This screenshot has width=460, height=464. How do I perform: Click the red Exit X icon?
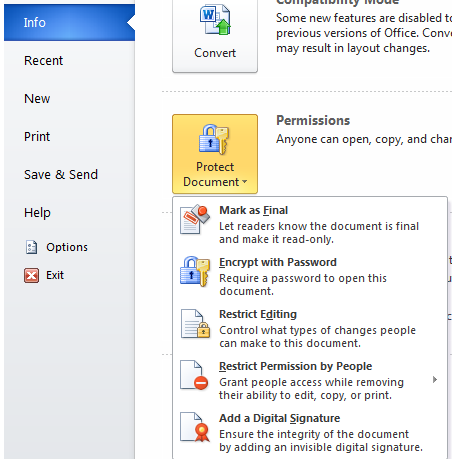pos(31,275)
